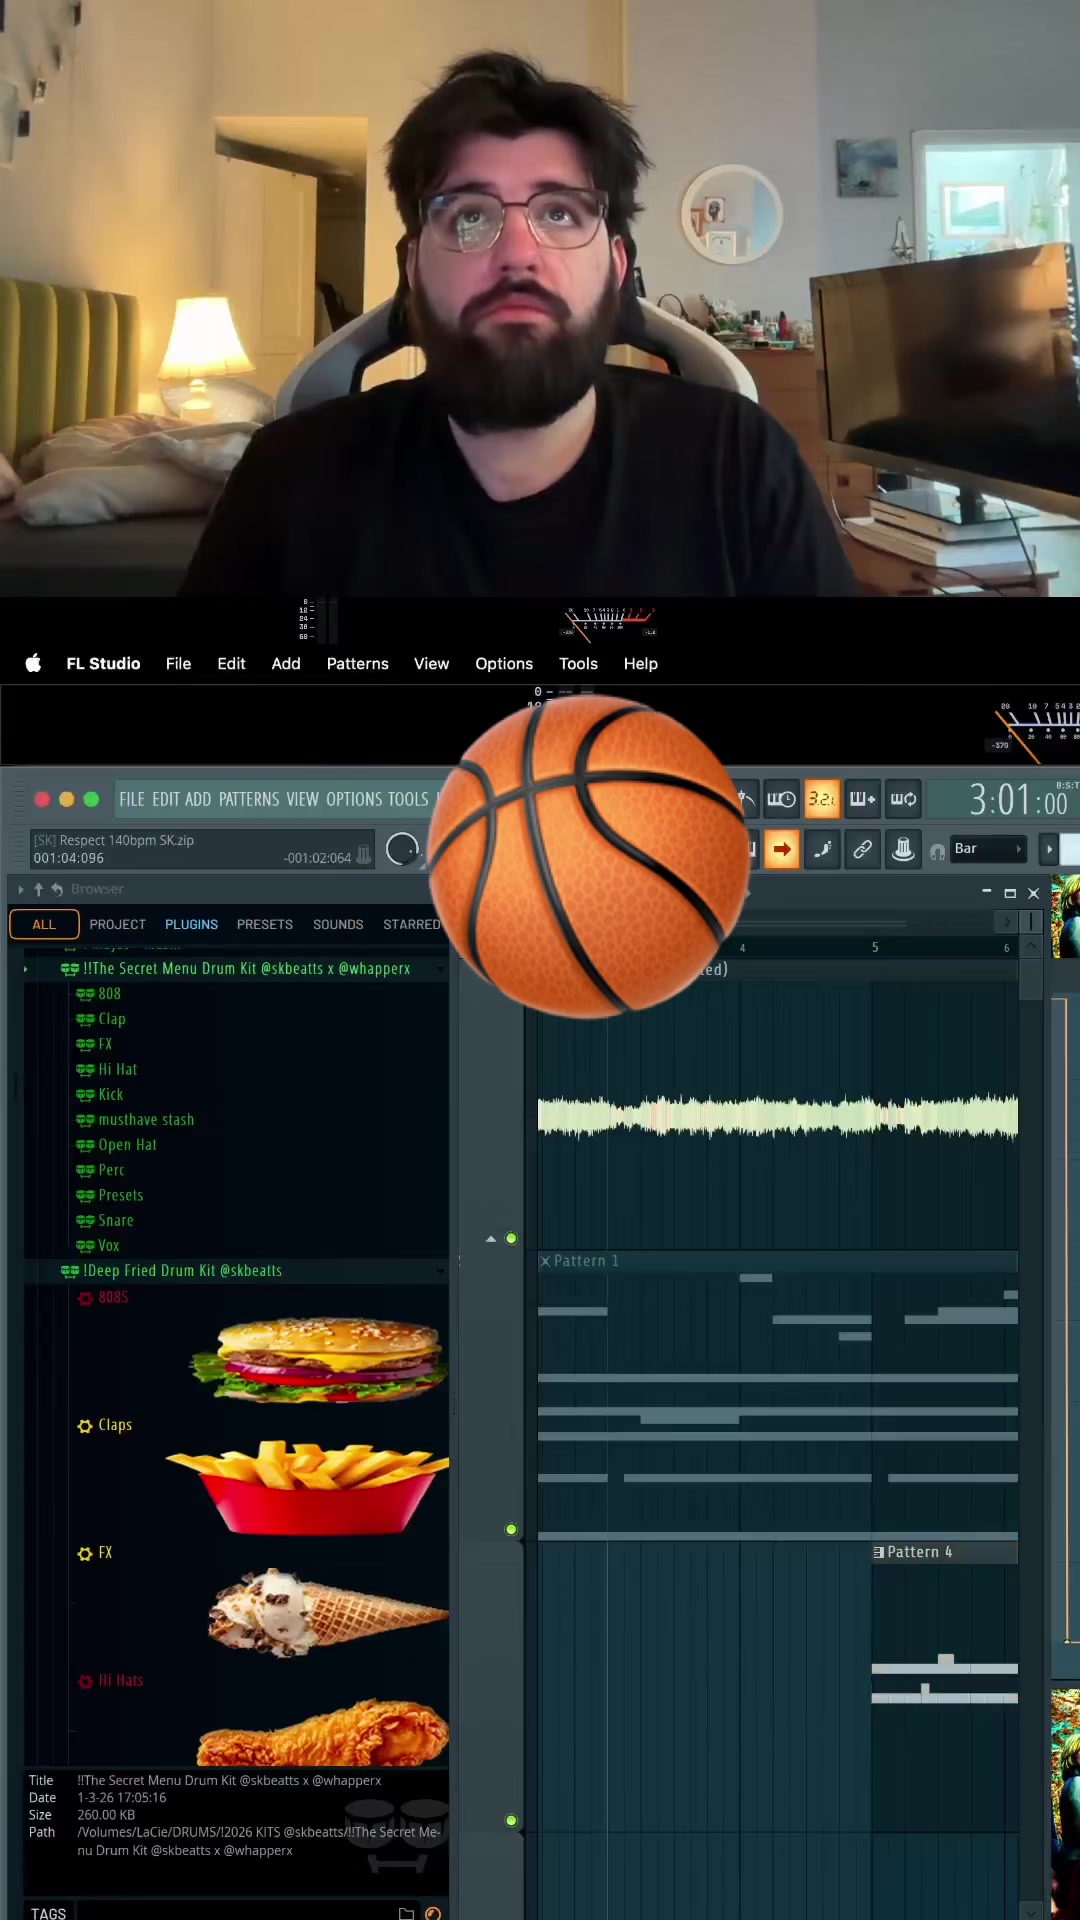
Task: Click the hint panel icon beside -001:02:064
Action: click(x=364, y=855)
